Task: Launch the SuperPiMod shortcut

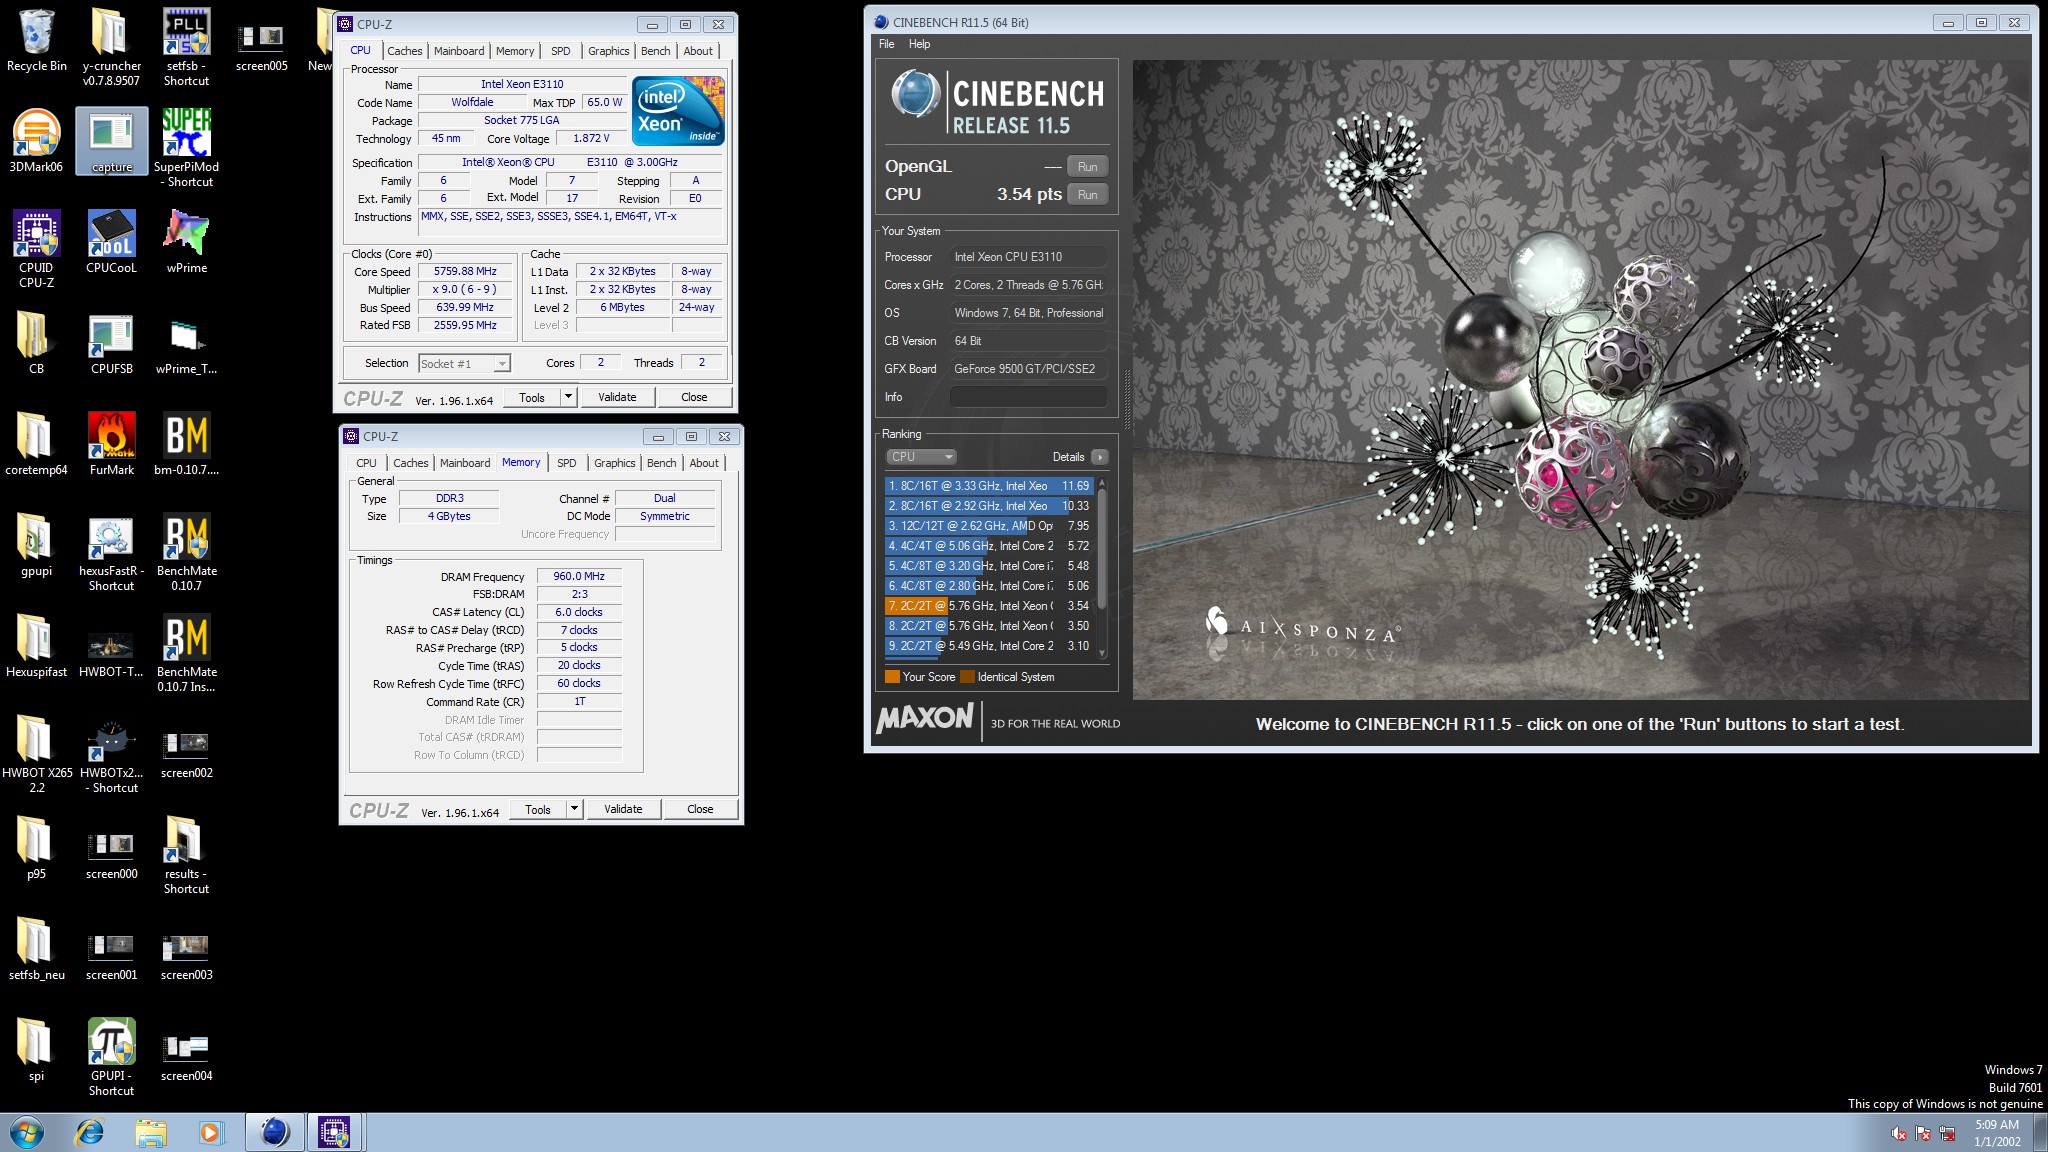Action: 186,147
